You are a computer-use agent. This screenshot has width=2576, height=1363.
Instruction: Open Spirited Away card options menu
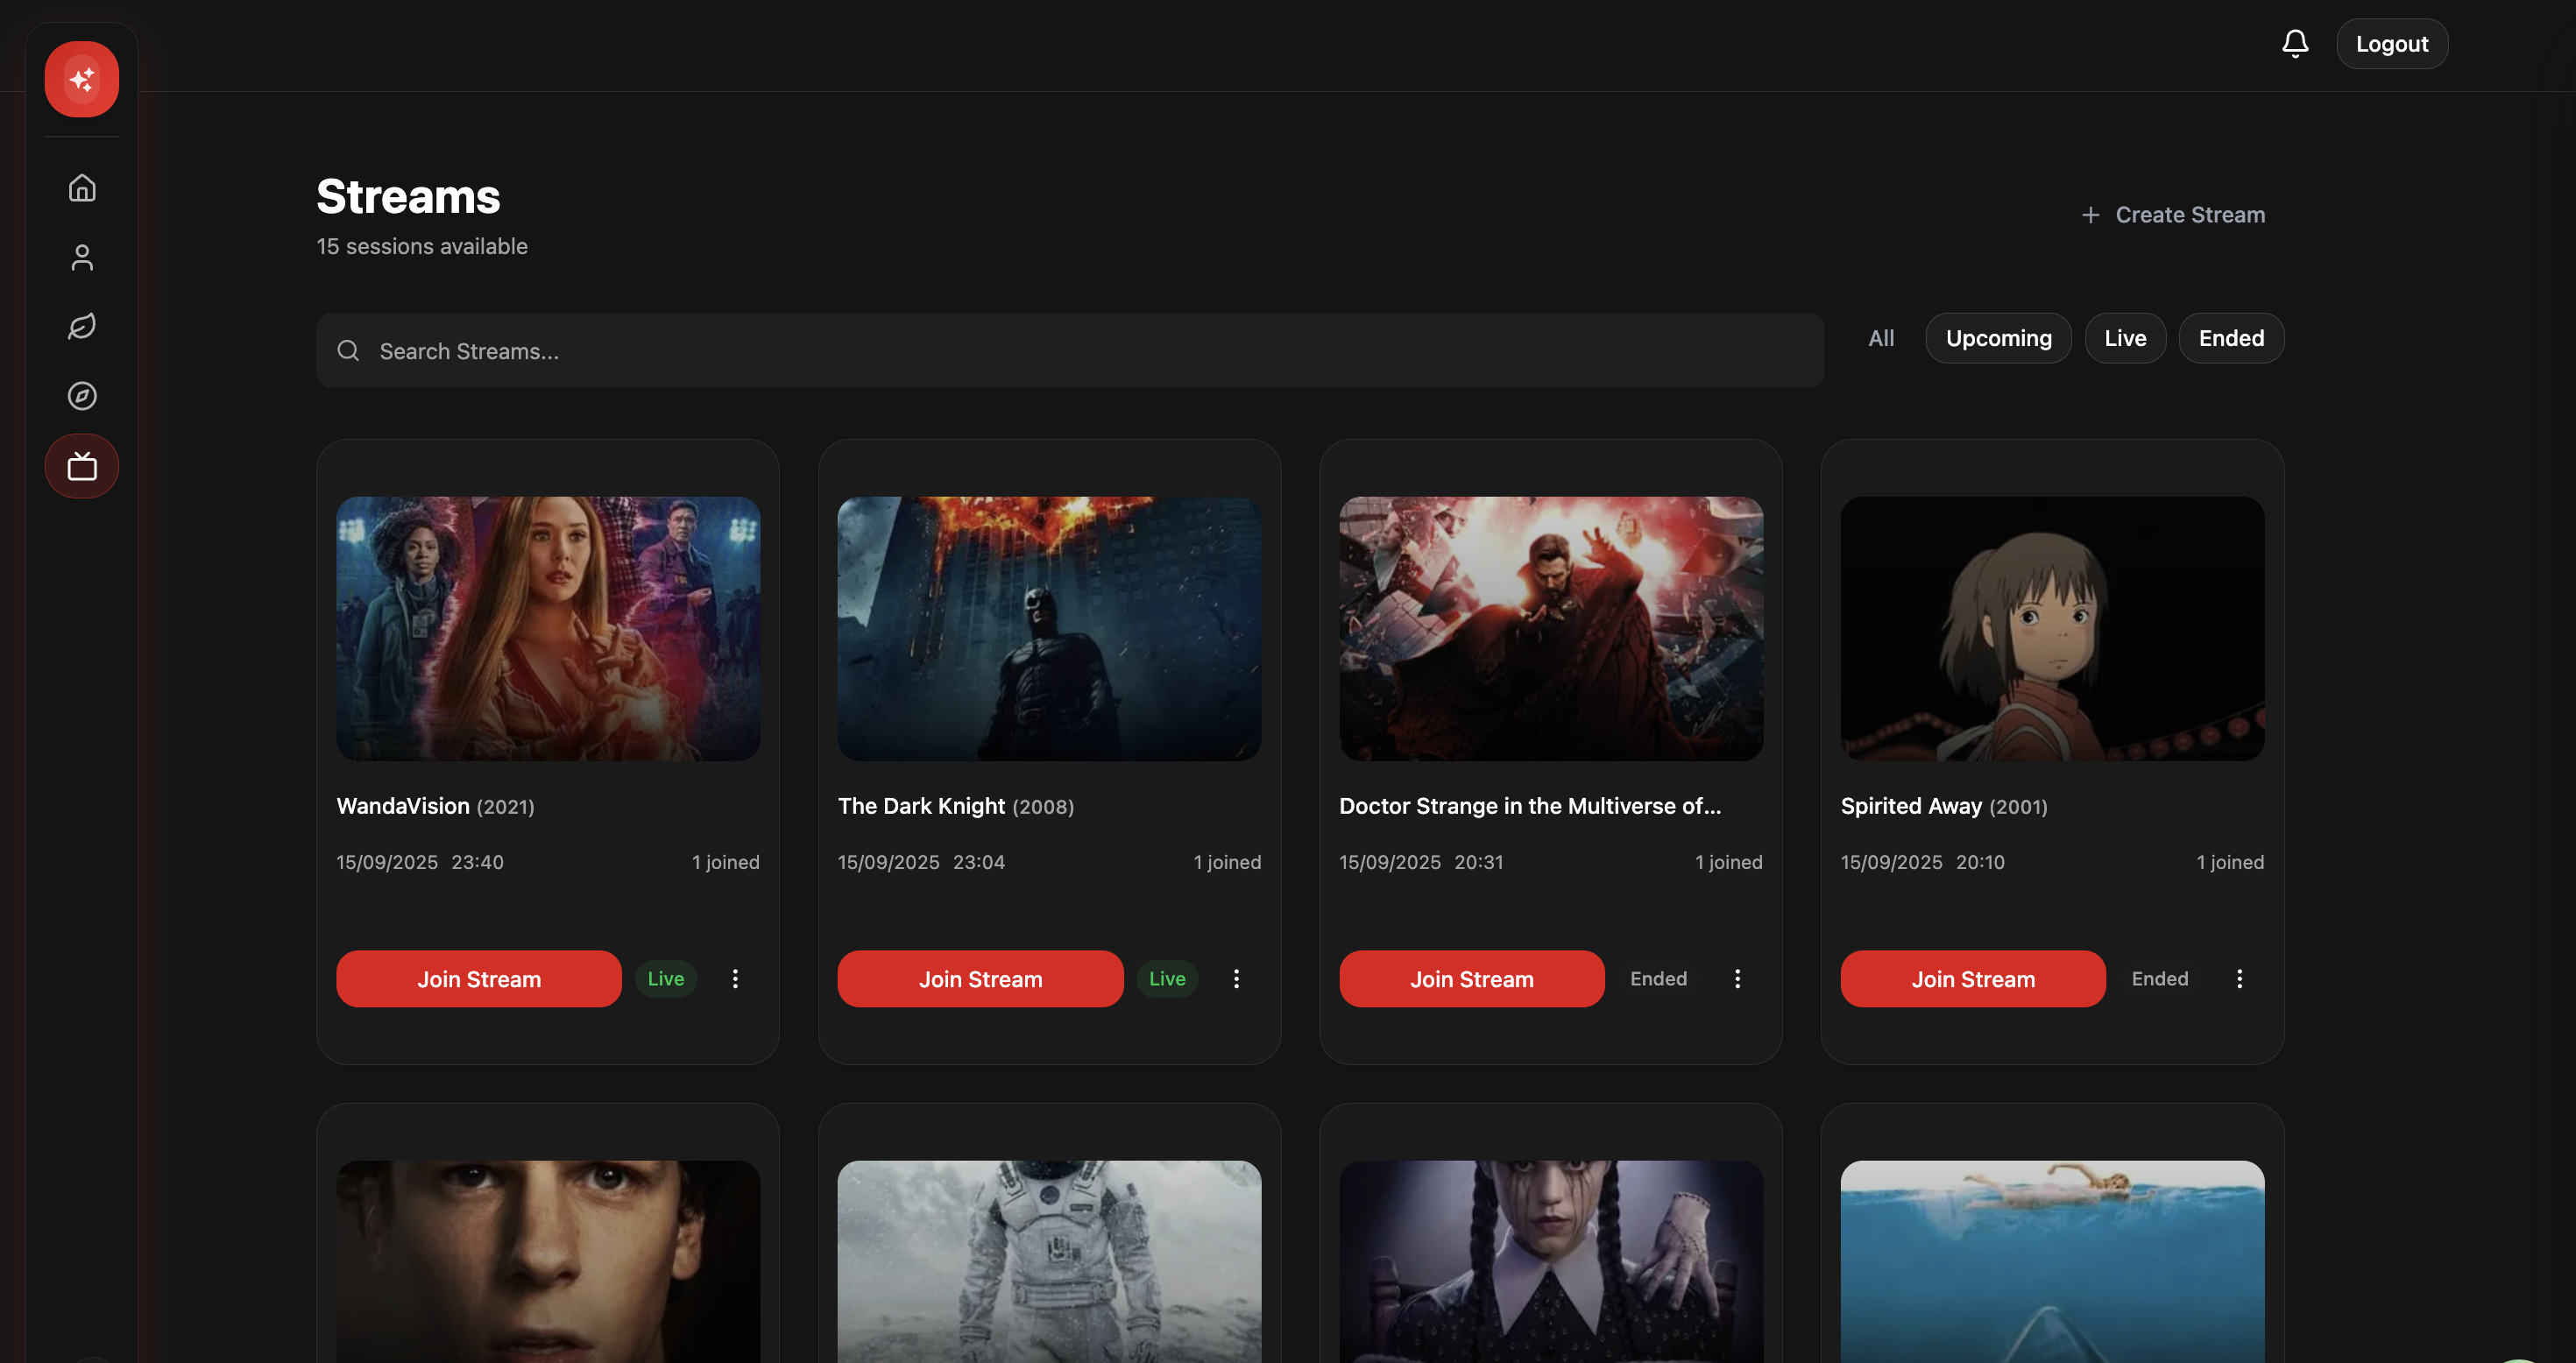2239,979
